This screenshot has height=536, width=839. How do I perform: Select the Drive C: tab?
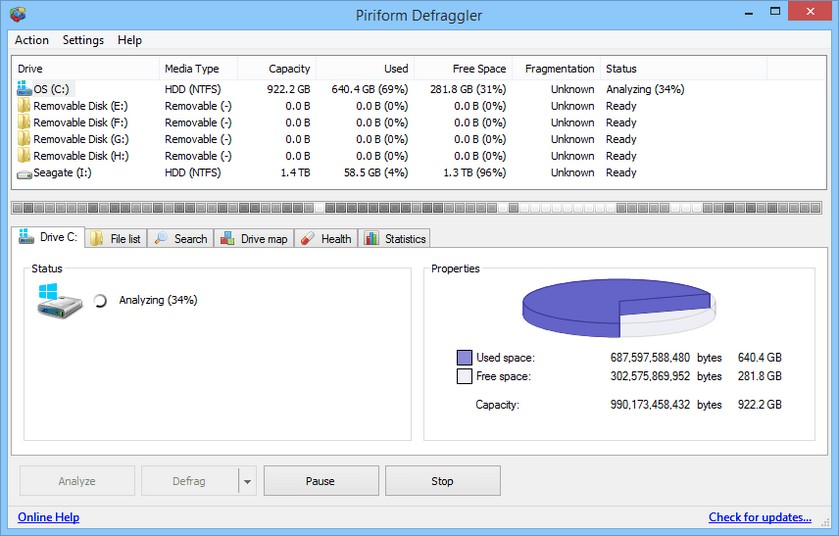[x=48, y=236]
